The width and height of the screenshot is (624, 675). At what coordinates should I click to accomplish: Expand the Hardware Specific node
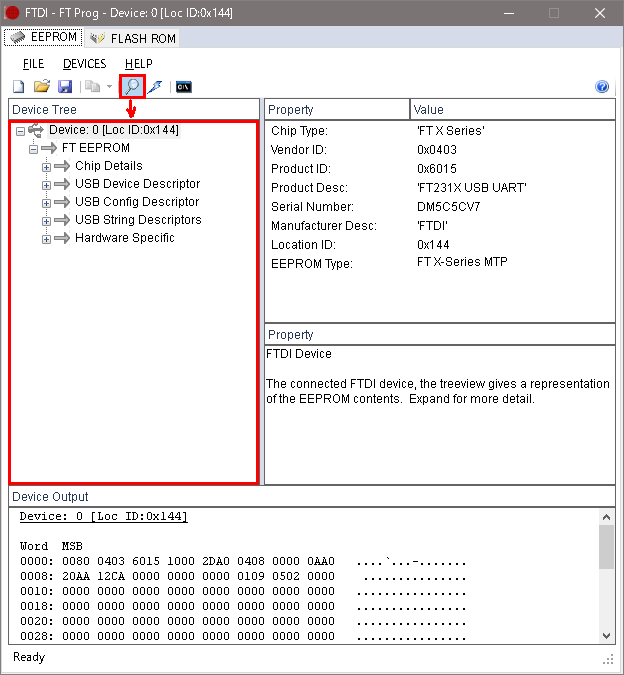46,239
